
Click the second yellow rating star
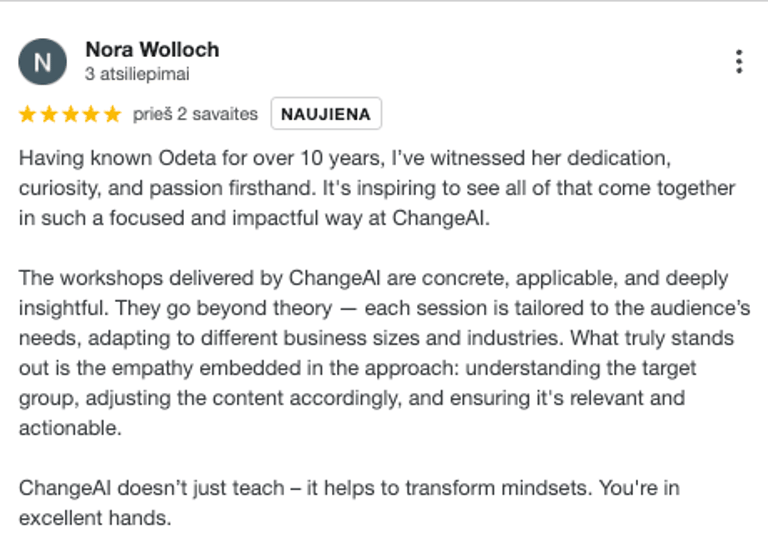click(x=49, y=114)
